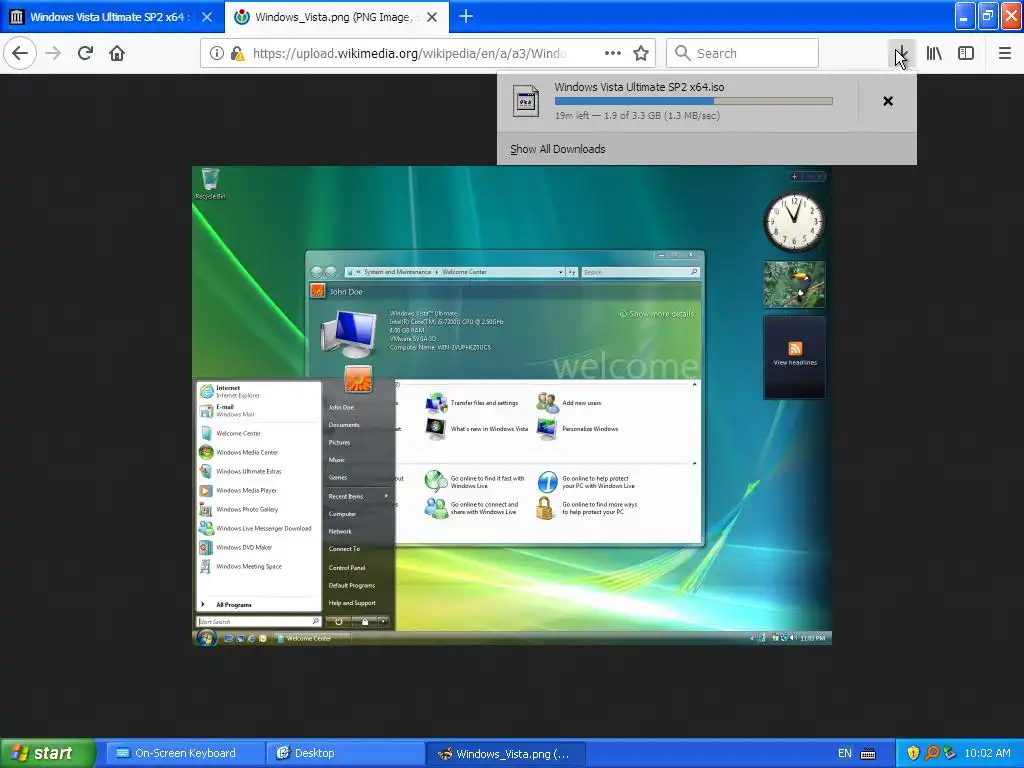Viewport: 1024px width, 768px height.
Task: Click the Windows Vista screenshot image
Action: tap(511, 405)
